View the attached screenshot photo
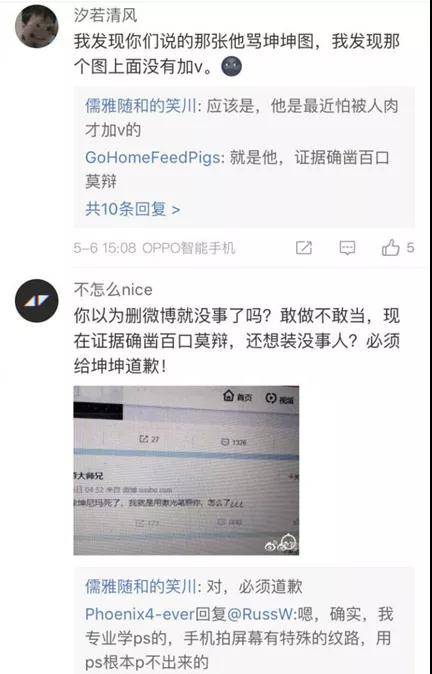Screen dimensions: 432x674 186,470
